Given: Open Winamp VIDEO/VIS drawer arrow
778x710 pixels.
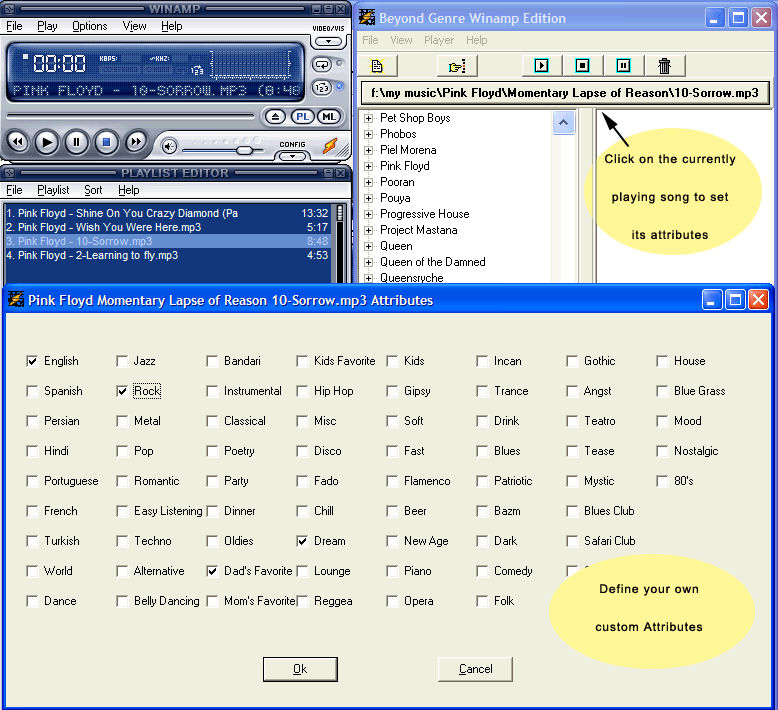Looking at the screenshot, I should point(328,41).
